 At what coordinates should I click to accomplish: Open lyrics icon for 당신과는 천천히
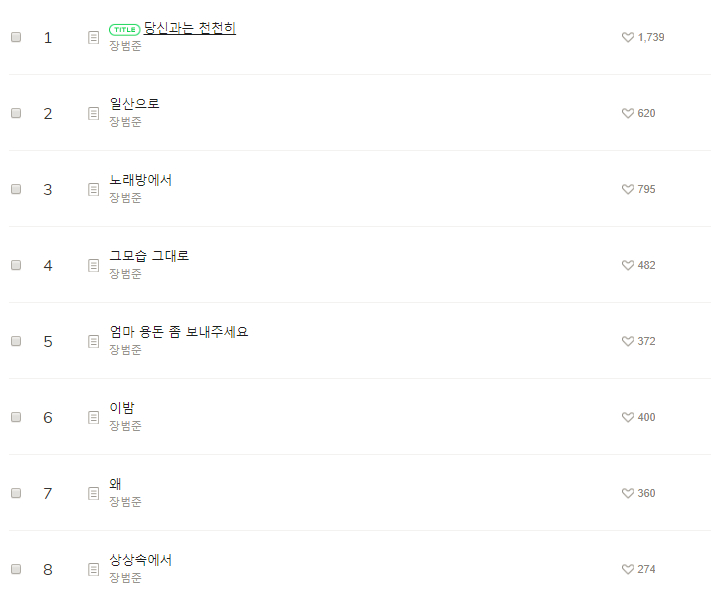point(93,37)
